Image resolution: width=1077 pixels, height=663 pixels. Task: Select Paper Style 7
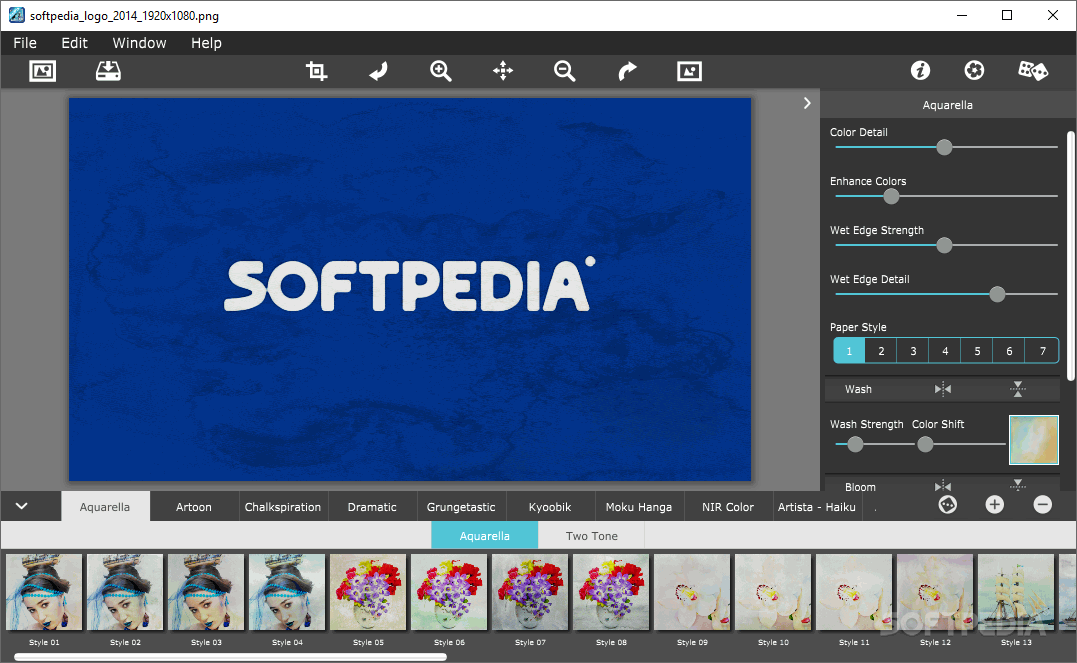[x=1042, y=350]
